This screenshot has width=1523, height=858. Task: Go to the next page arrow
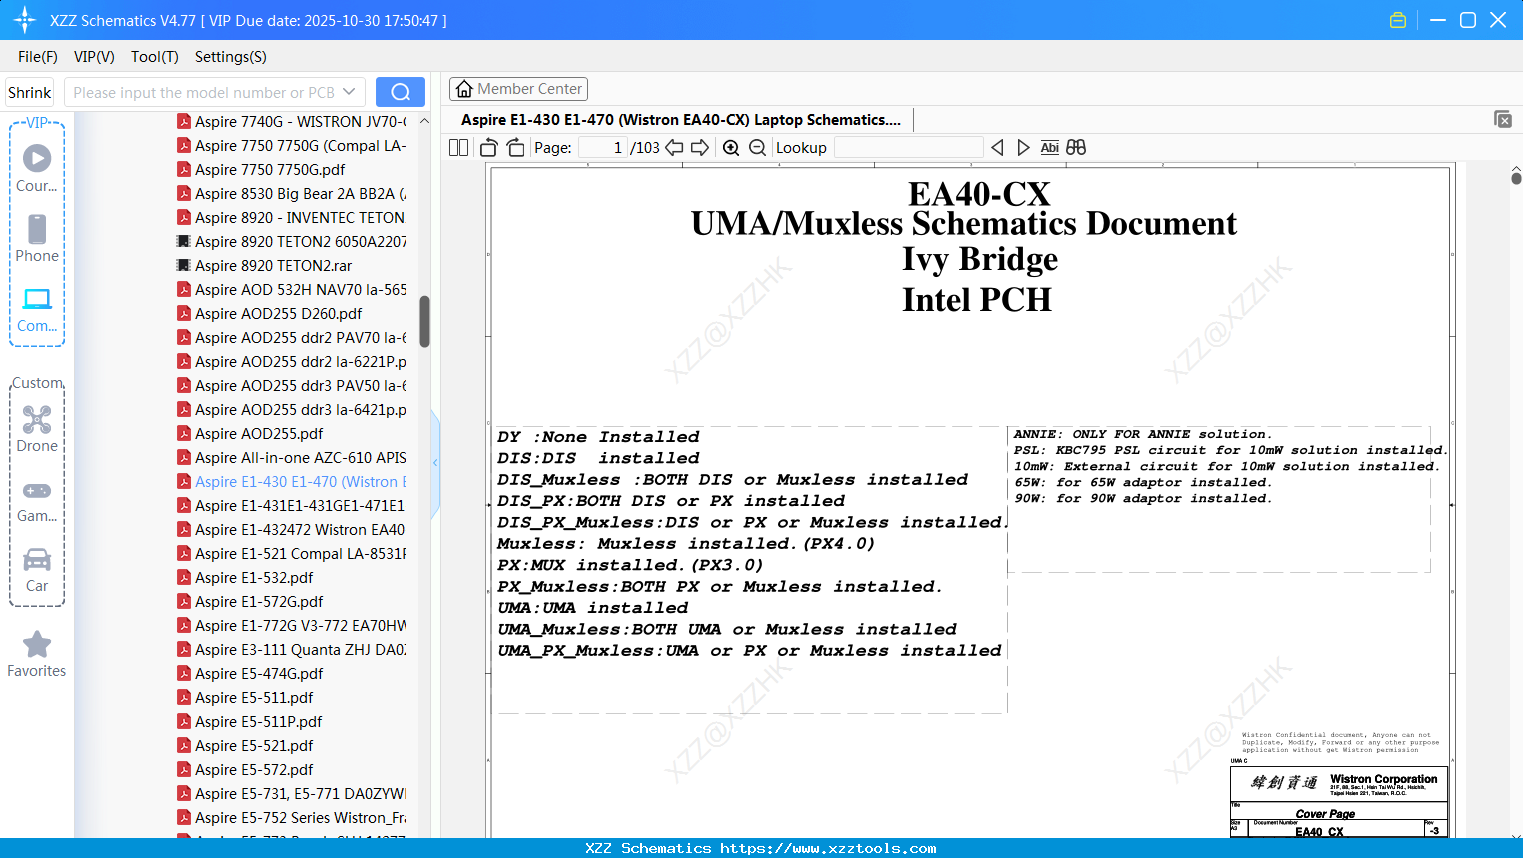coord(700,148)
